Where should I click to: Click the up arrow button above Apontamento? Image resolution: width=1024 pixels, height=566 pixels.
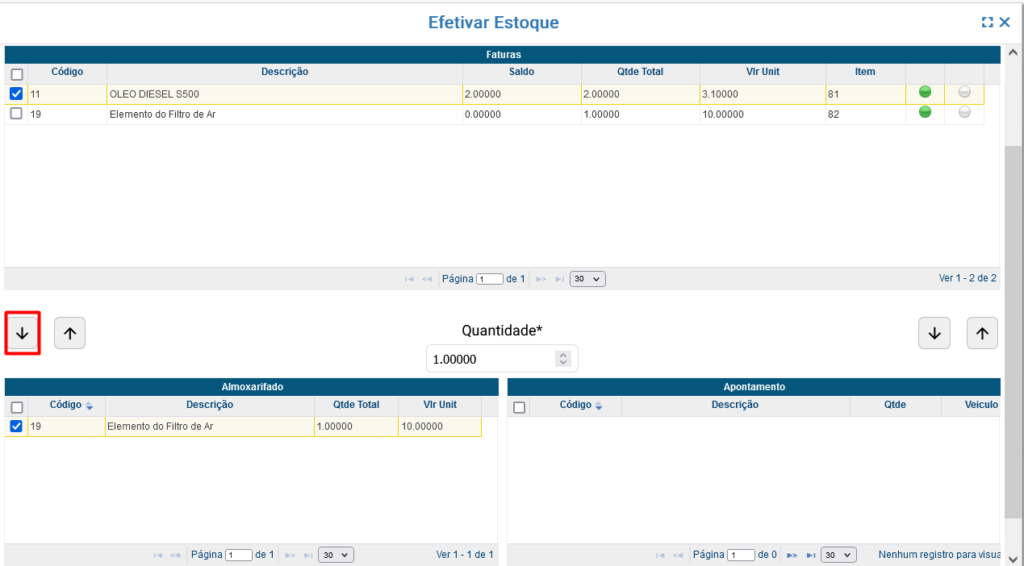pyautogui.click(x=982, y=334)
